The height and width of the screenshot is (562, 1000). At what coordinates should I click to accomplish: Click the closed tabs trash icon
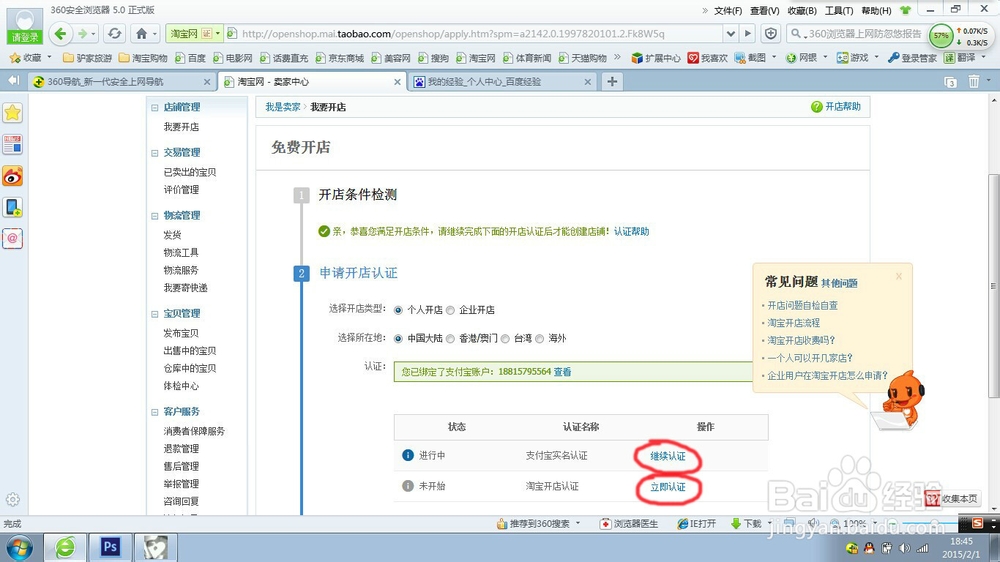[x=974, y=82]
